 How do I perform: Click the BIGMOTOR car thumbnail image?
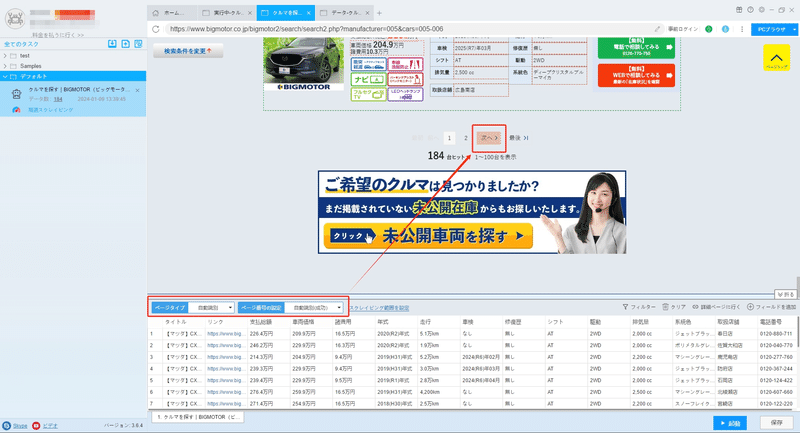304,64
